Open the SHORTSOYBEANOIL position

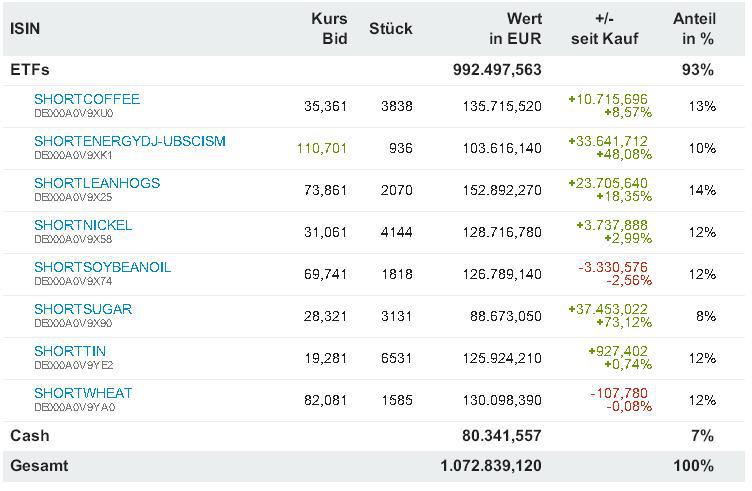102,267
